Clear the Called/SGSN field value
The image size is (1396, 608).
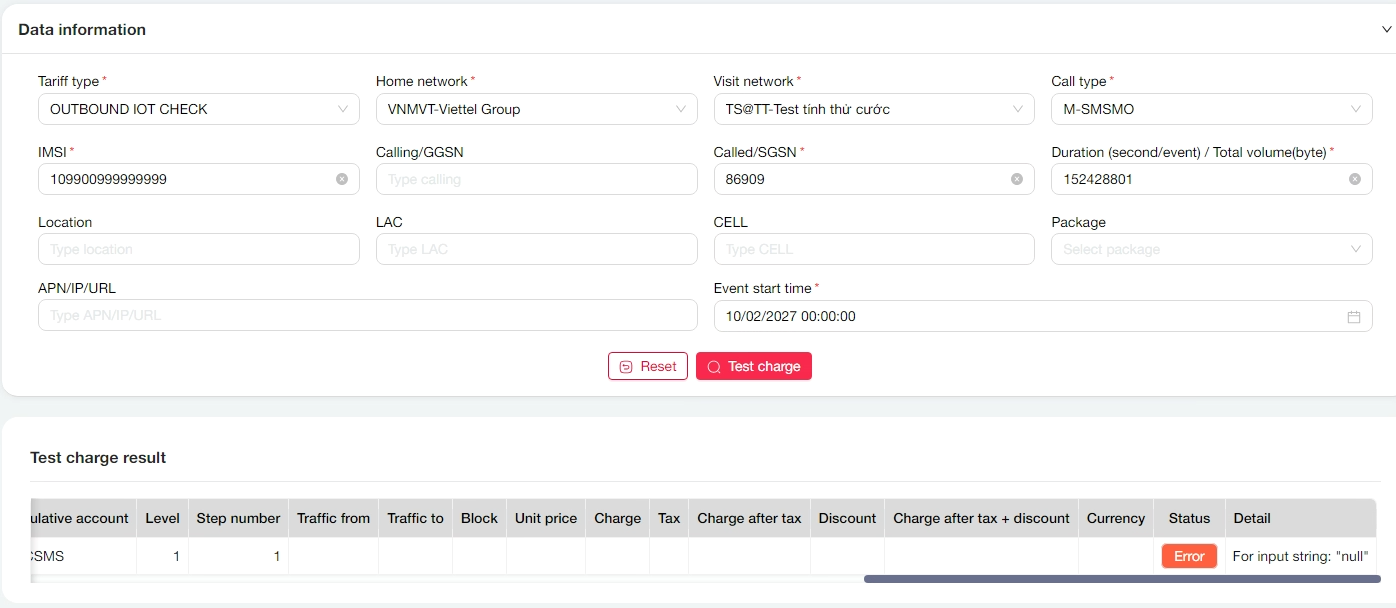[1017, 179]
